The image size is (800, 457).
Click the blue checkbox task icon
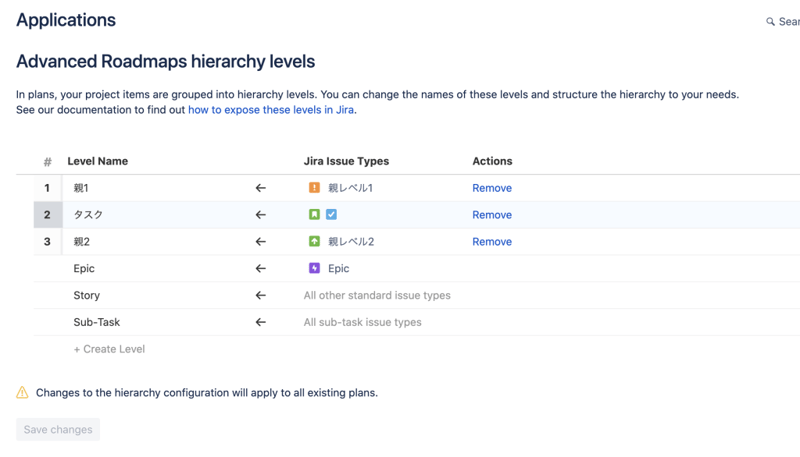[x=331, y=215]
